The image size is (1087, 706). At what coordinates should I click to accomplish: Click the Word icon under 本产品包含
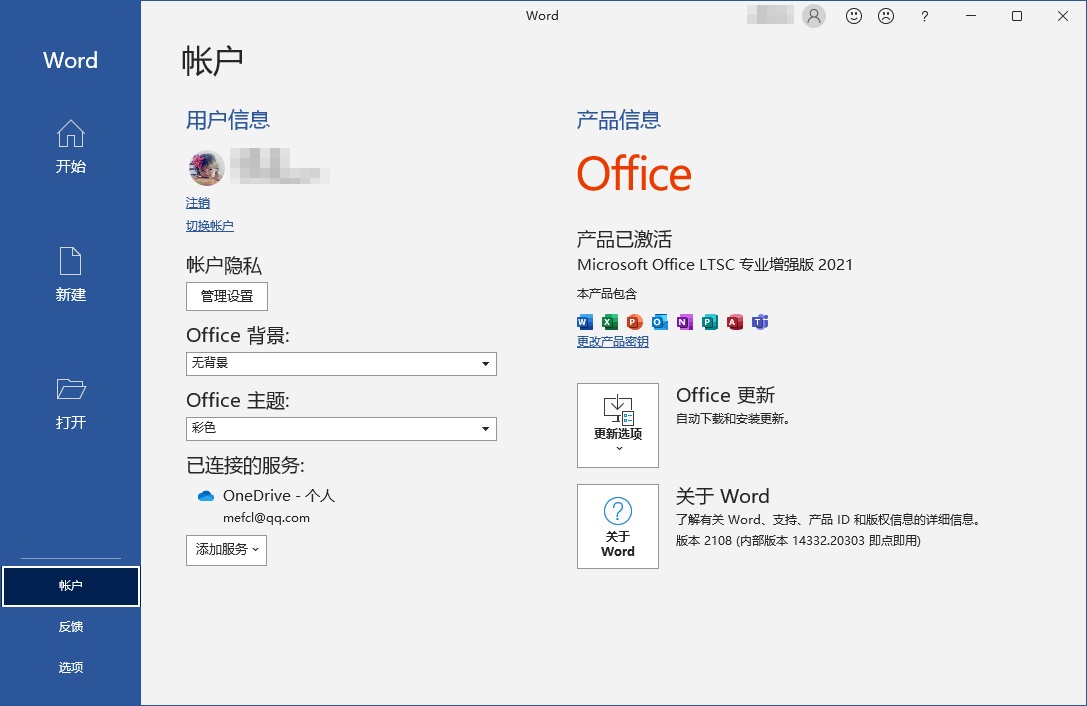(584, 322)
